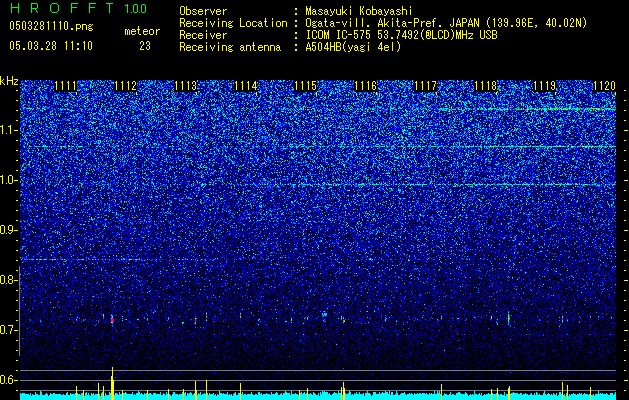Screen dimensions: 629x400
Task: Click the 'meteor' label
Action: coord(142,31)
